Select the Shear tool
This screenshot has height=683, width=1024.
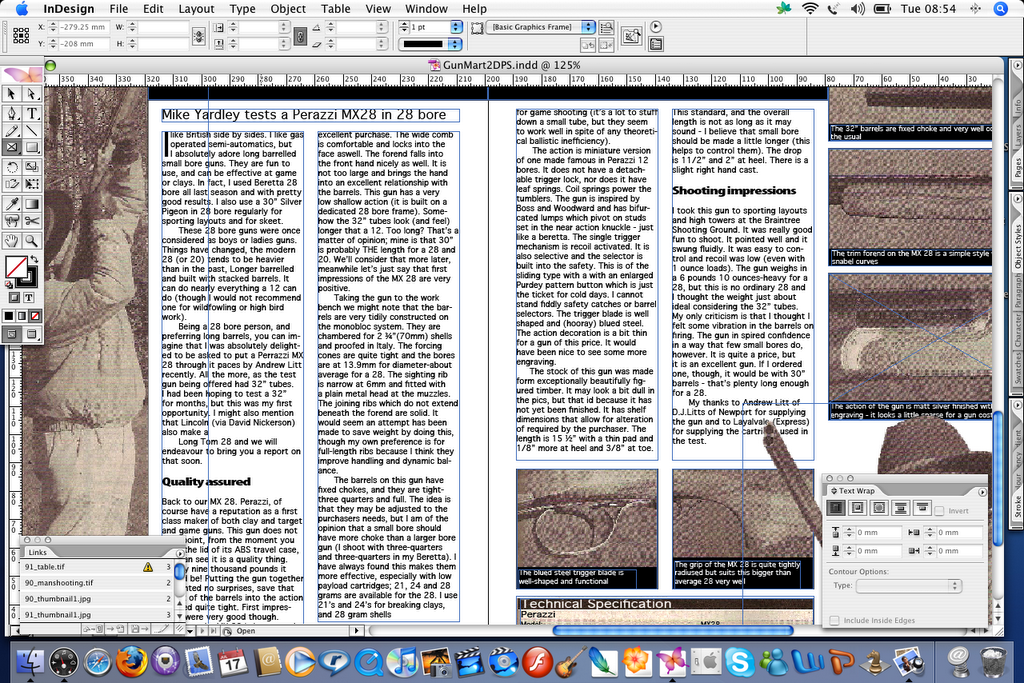tap(12, 184)
